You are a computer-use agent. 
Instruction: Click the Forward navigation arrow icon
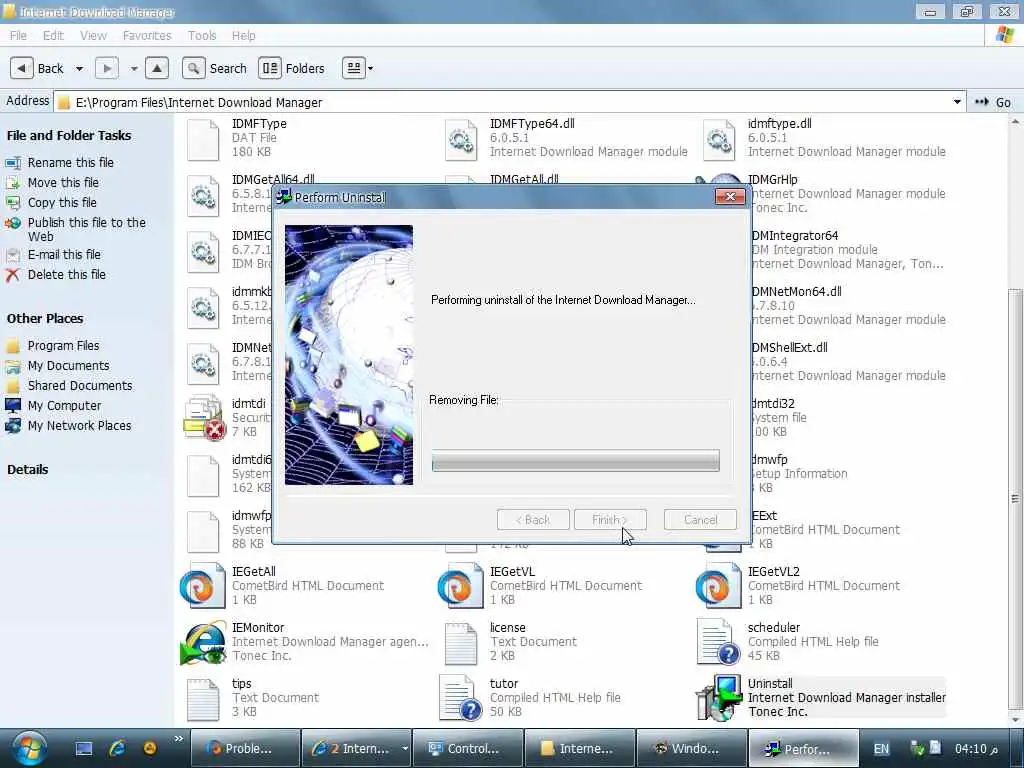(107, 68)
